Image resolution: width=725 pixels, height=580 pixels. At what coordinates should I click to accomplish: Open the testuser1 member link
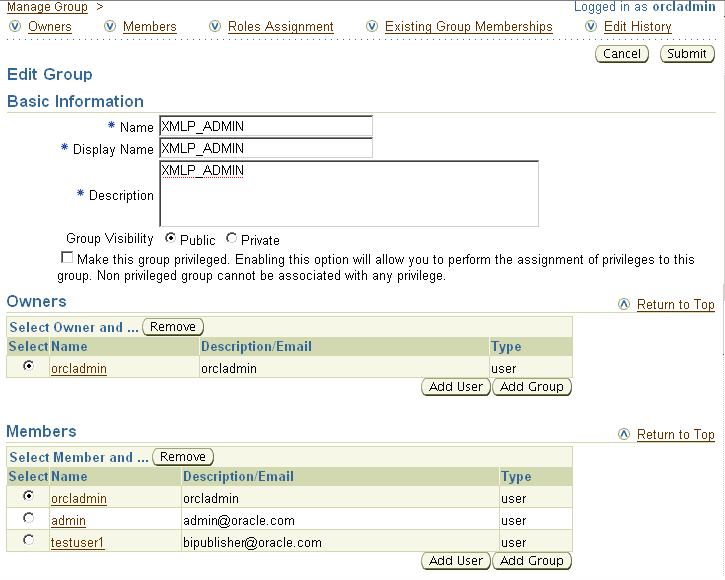[x=77, y=543]
